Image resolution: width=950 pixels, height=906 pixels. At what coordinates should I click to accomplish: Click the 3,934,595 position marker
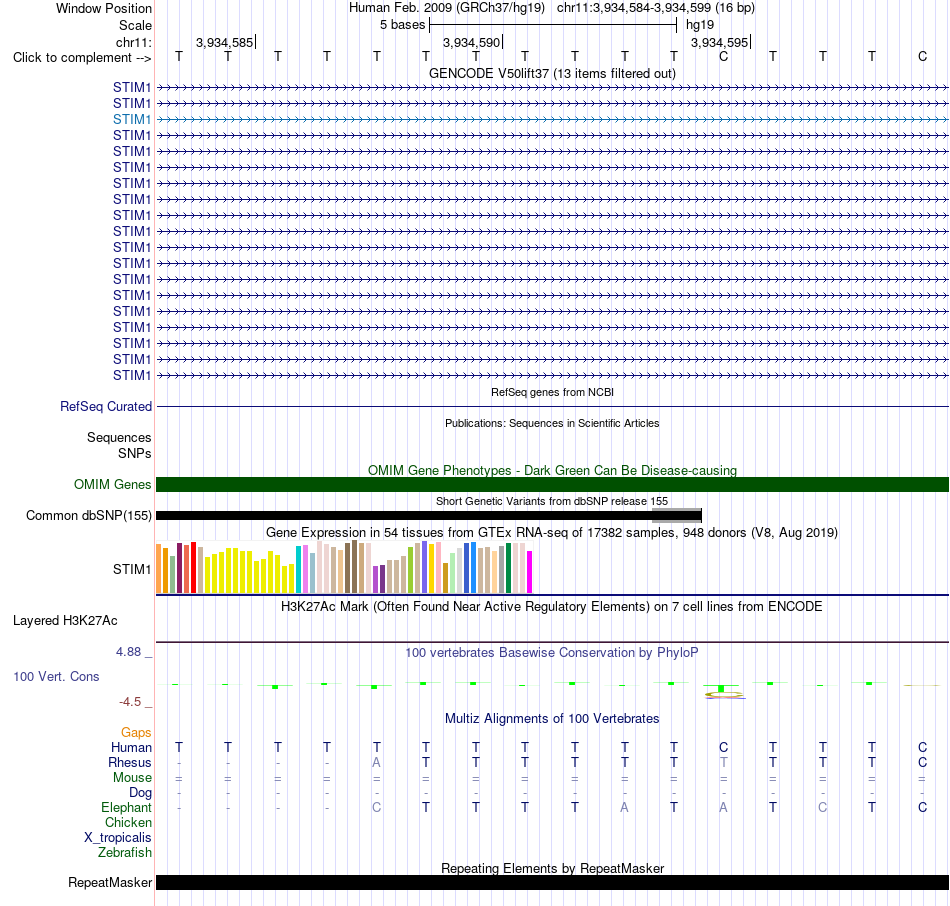tap(719, 42)
